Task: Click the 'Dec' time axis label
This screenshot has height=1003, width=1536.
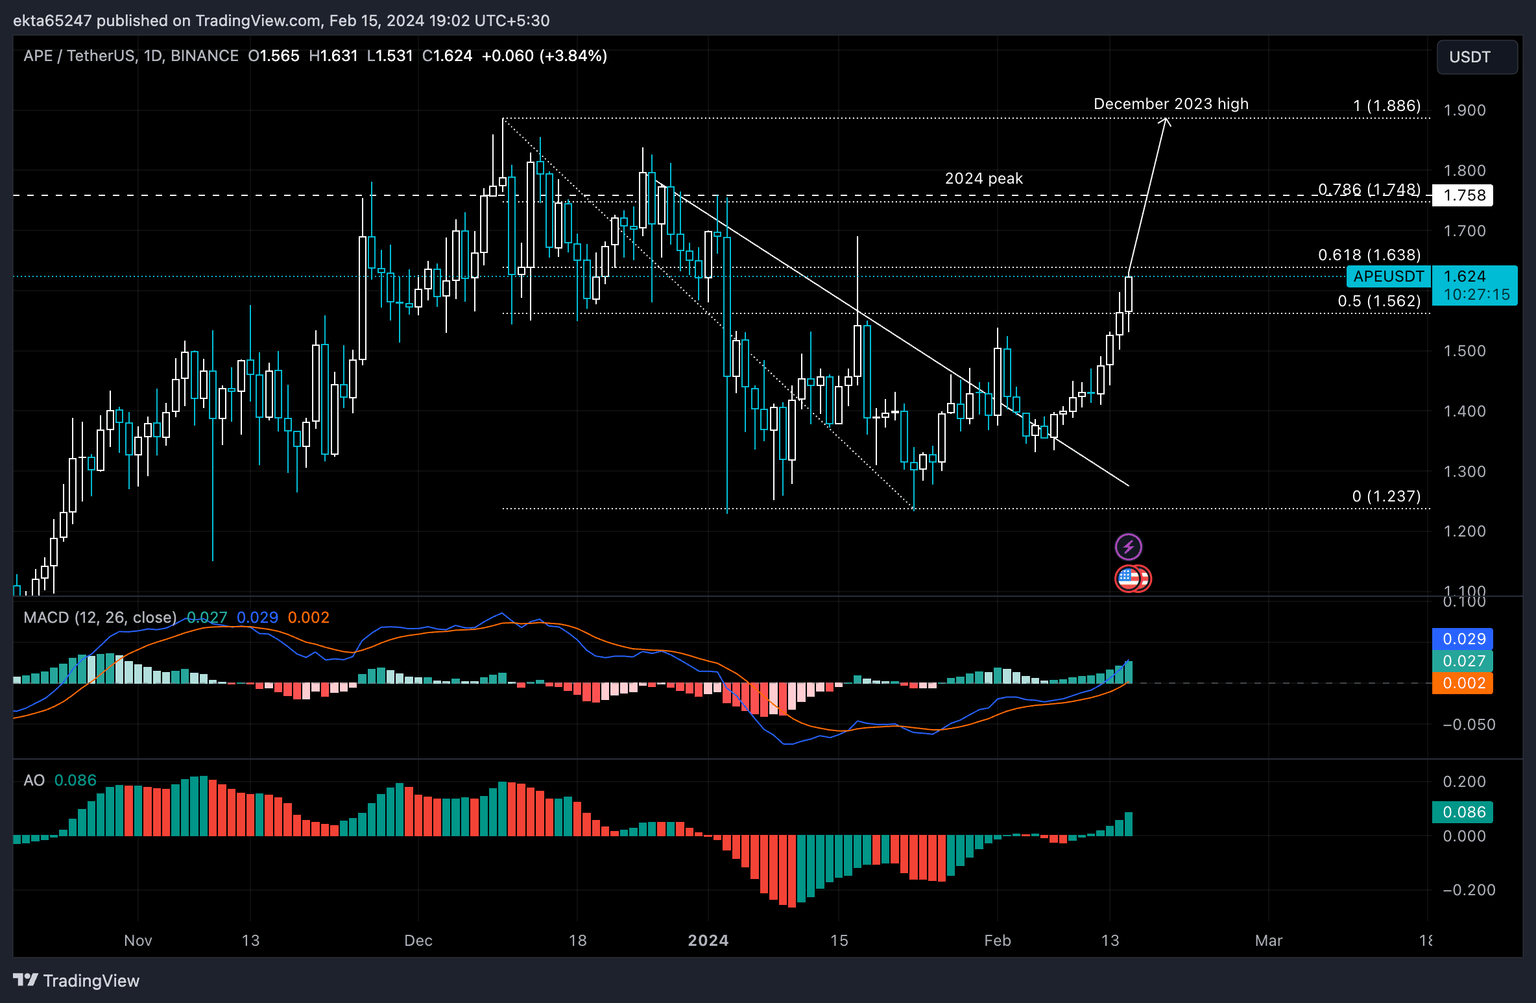Action: click(418, 940)
